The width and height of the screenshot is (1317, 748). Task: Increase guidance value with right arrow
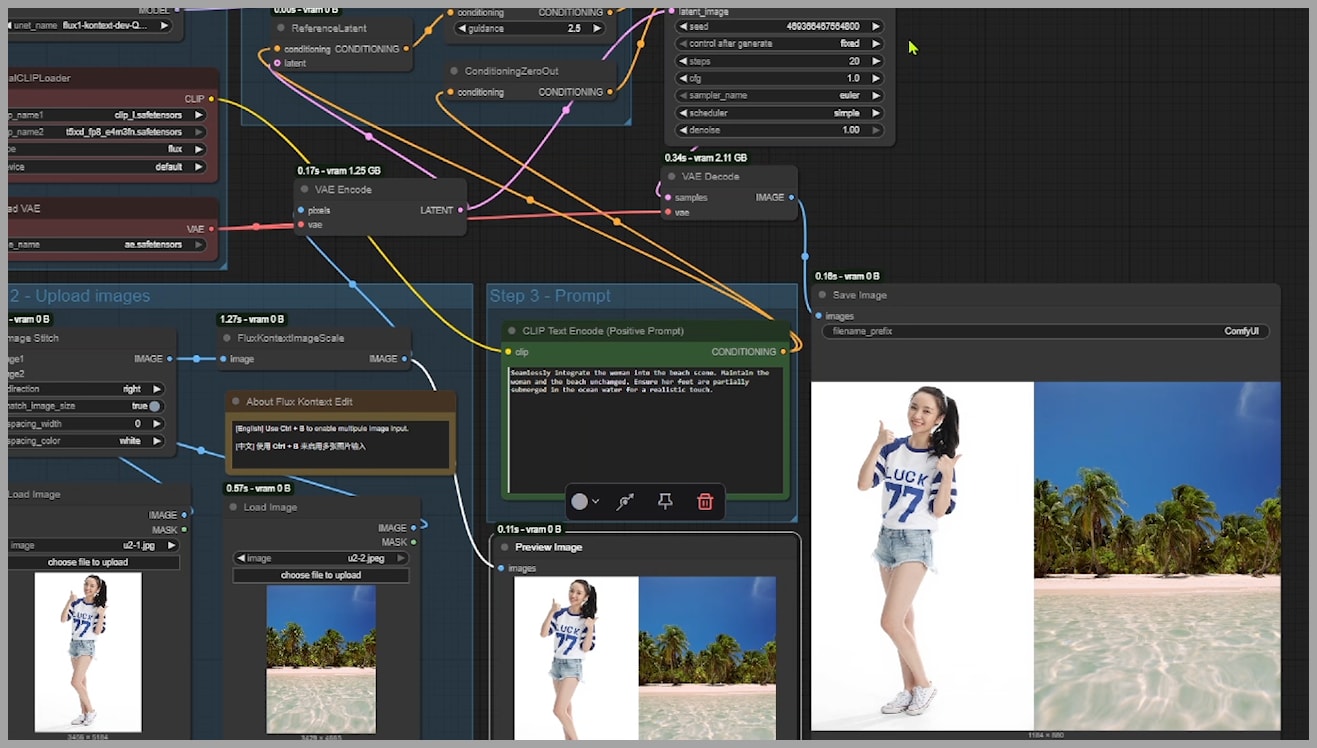[598, 28]
